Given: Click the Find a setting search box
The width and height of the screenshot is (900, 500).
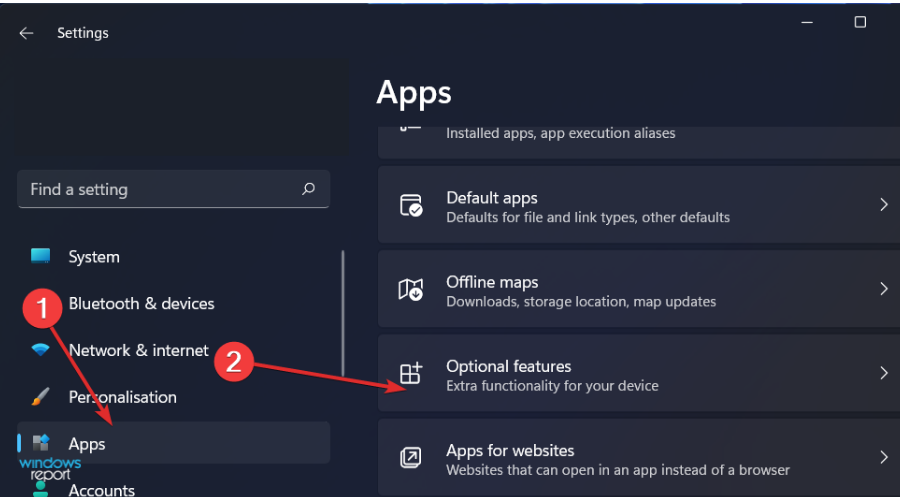Looking at the screenshot, I should pos(160,189).
